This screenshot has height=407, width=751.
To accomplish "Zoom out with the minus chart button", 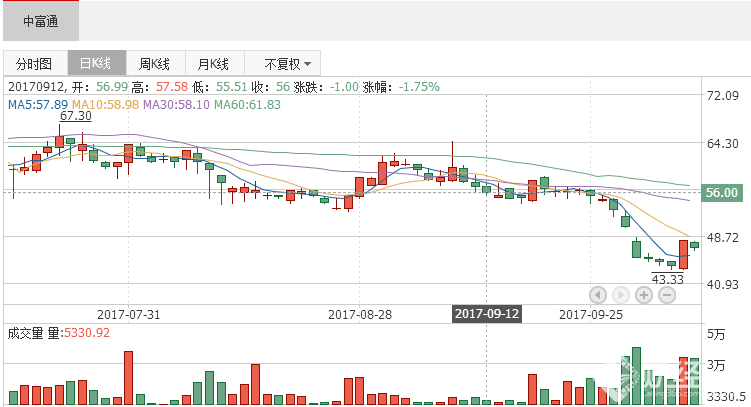I will pyautogui.click(x=667, y=295).
